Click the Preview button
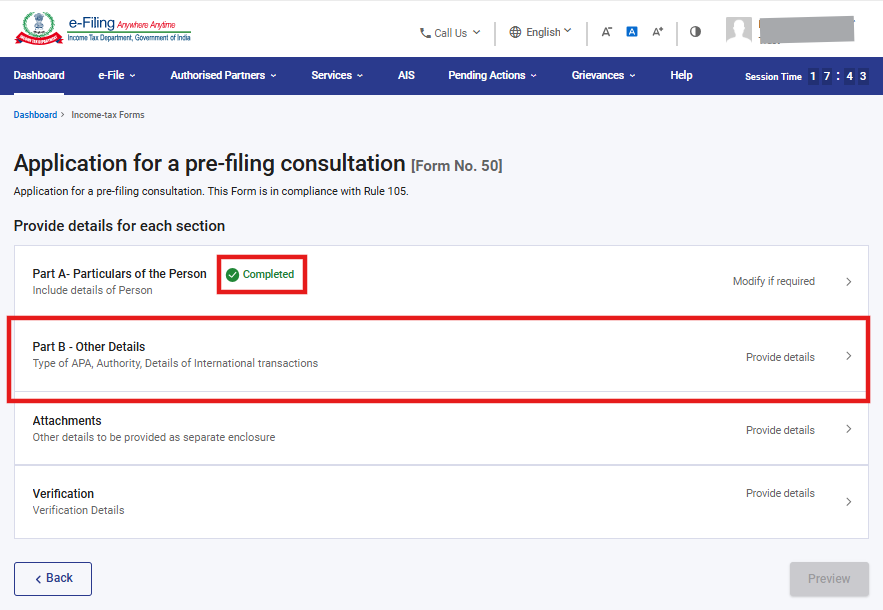 (829, 578)
